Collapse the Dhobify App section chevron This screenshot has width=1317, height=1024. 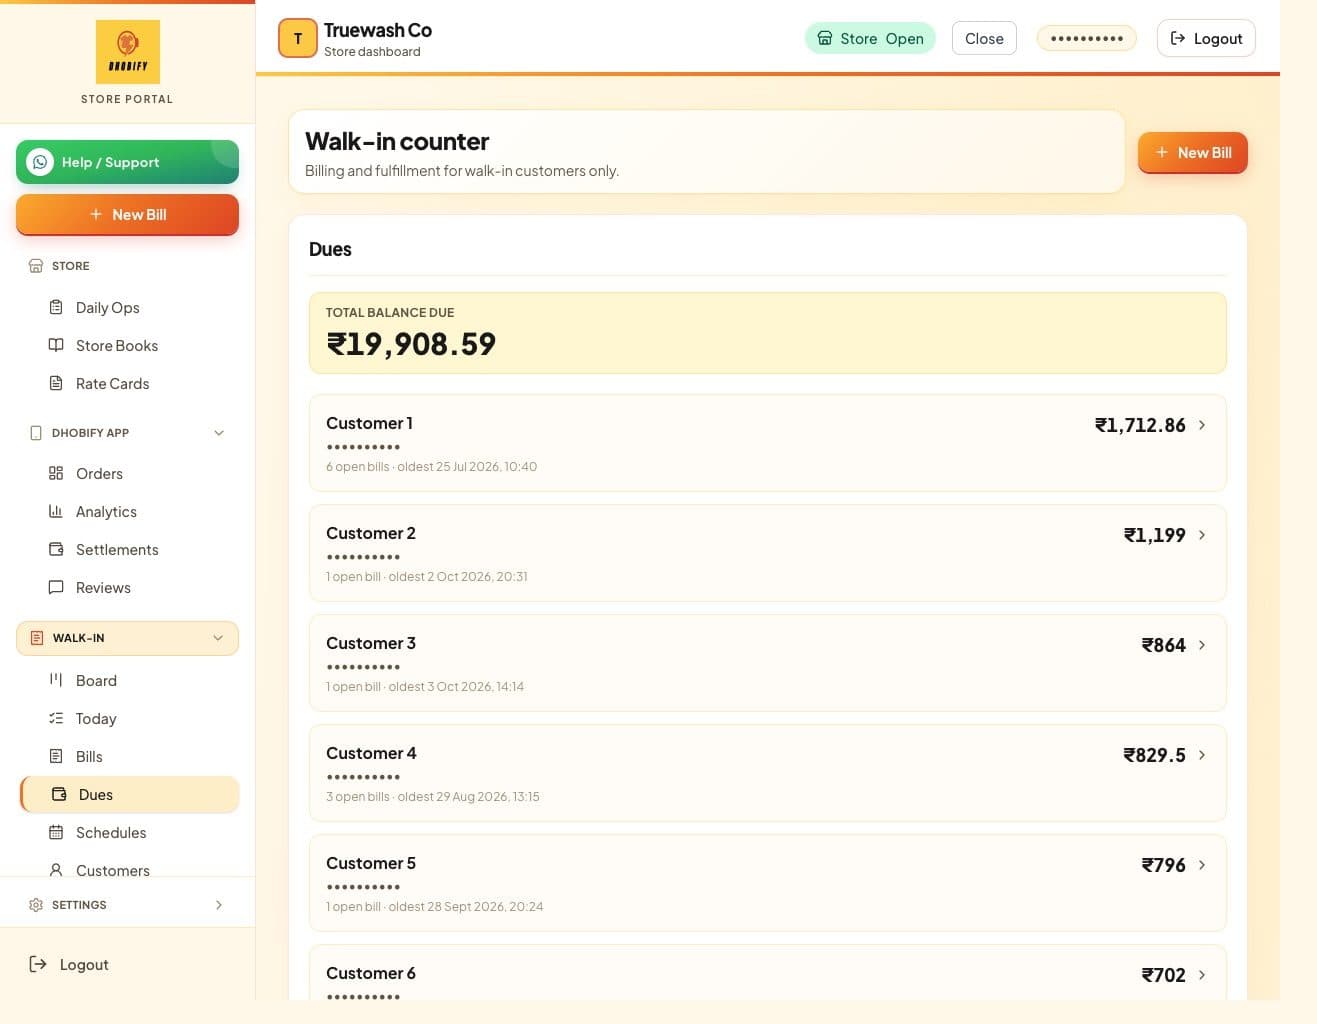(x=219, y=433)
